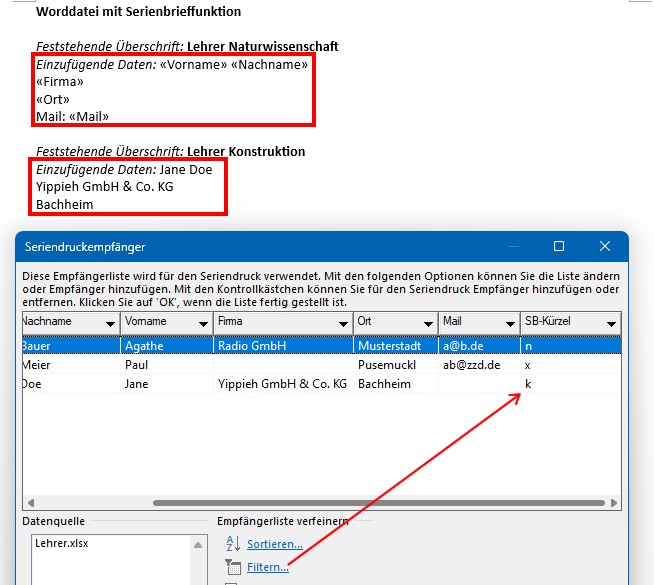Viewport: 654px width, 585px height.
Task: Click the left arrow of the horizontal scrollbar
Action: point(30,502)
